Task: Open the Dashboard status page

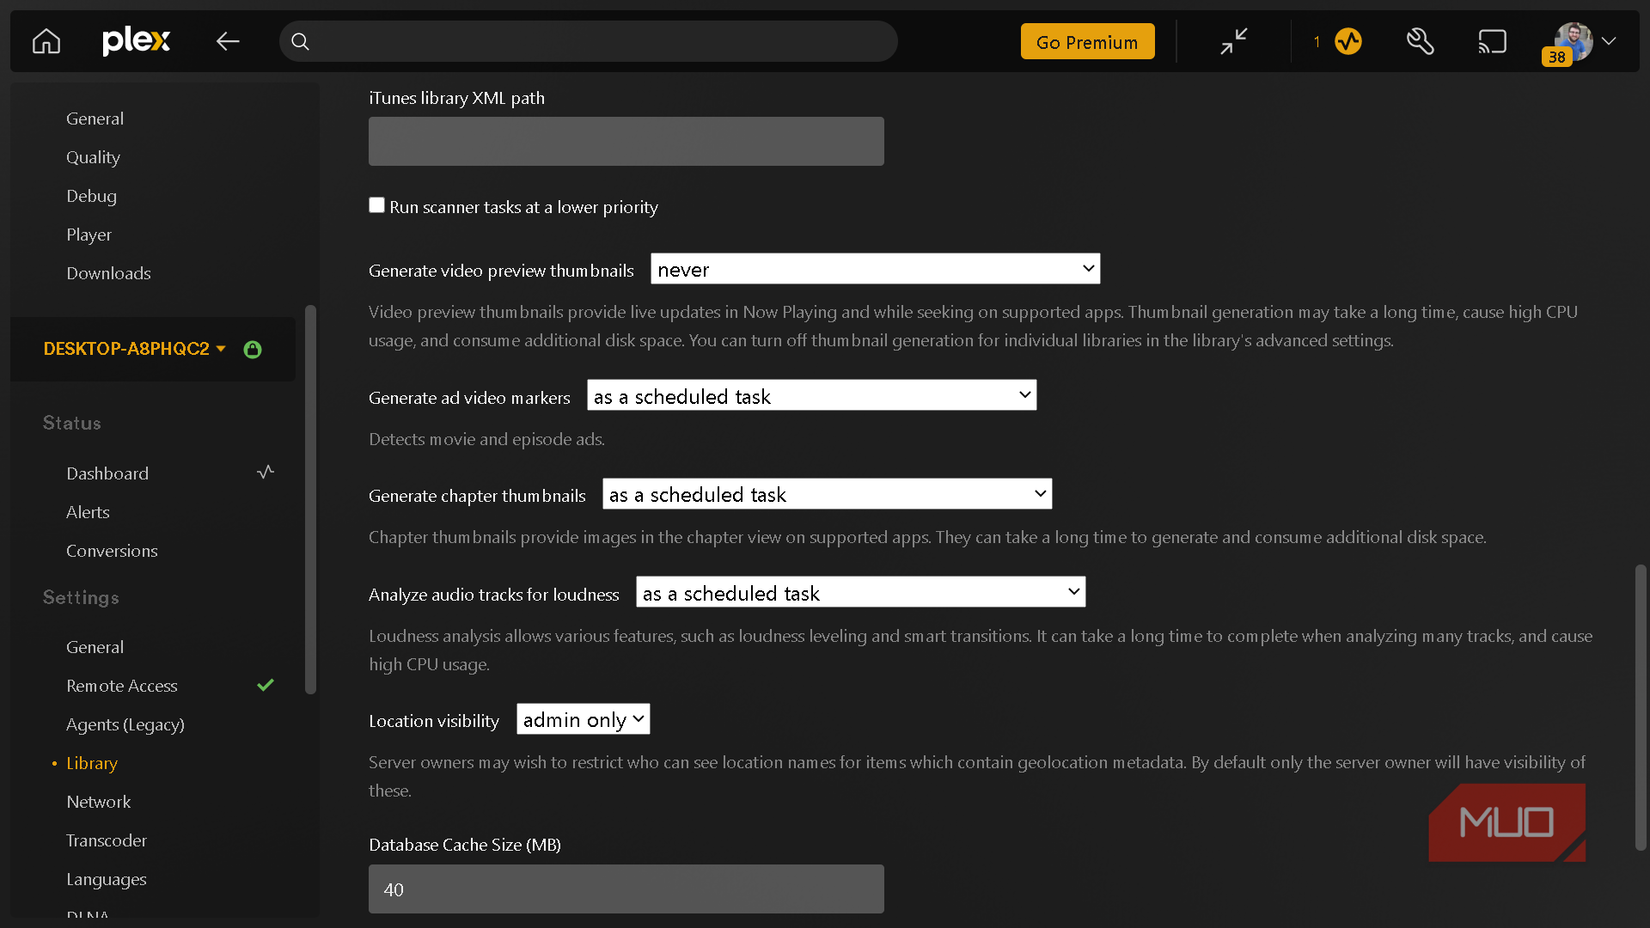Action: [x=107, y=474]
